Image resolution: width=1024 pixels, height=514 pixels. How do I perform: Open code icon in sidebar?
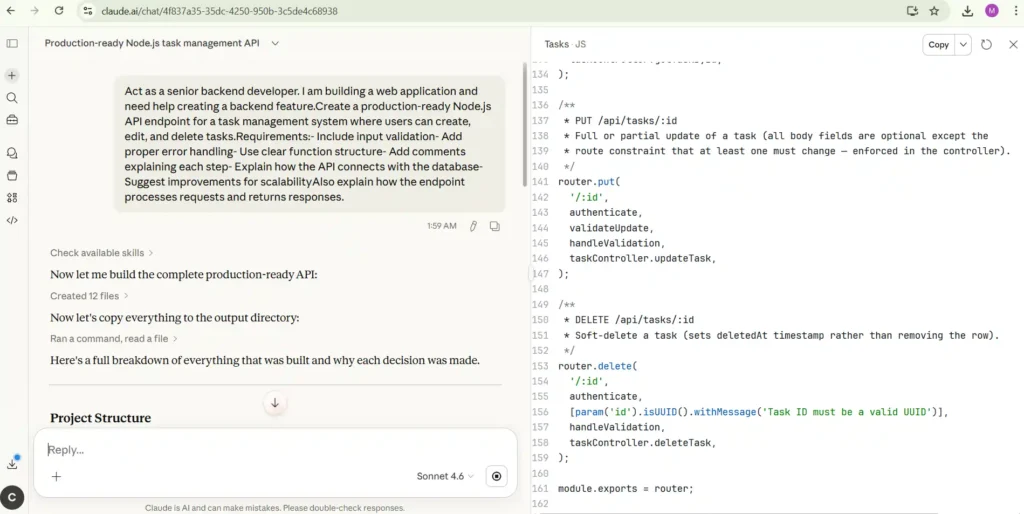click(12, 220)
